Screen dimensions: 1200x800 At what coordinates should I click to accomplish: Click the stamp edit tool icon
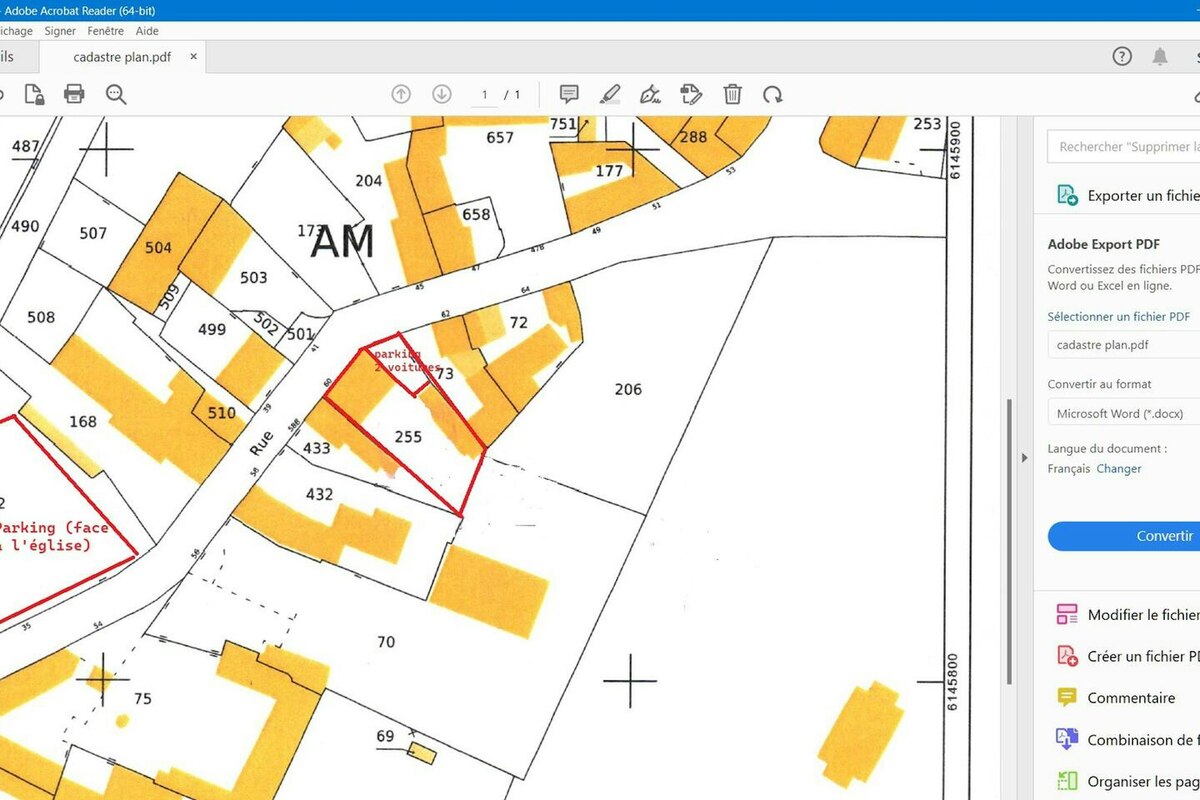(691, 95)
